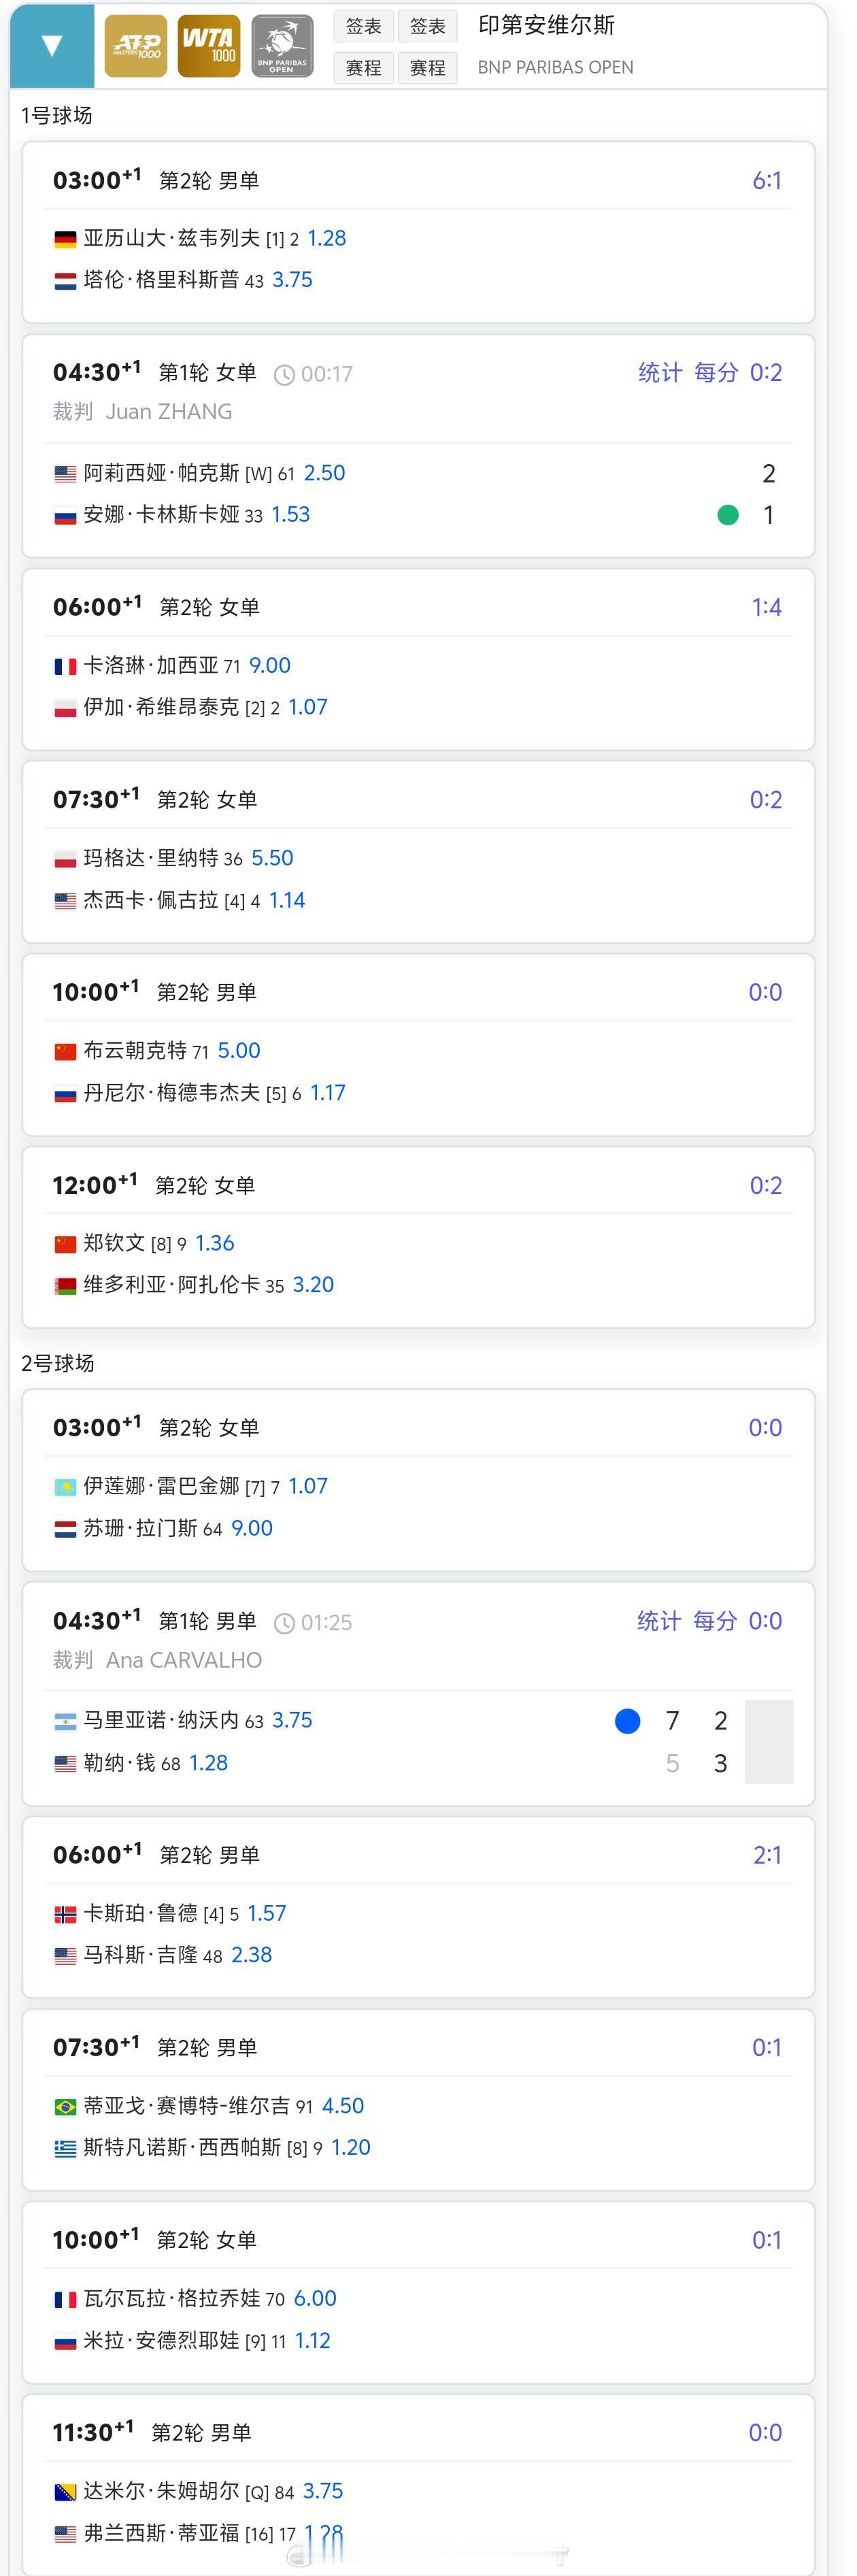The height and width of the screenshot is (2576, 857).
Task: Select odds 5.00 for 布云朝克特
Action: [x=239, y=1051]
